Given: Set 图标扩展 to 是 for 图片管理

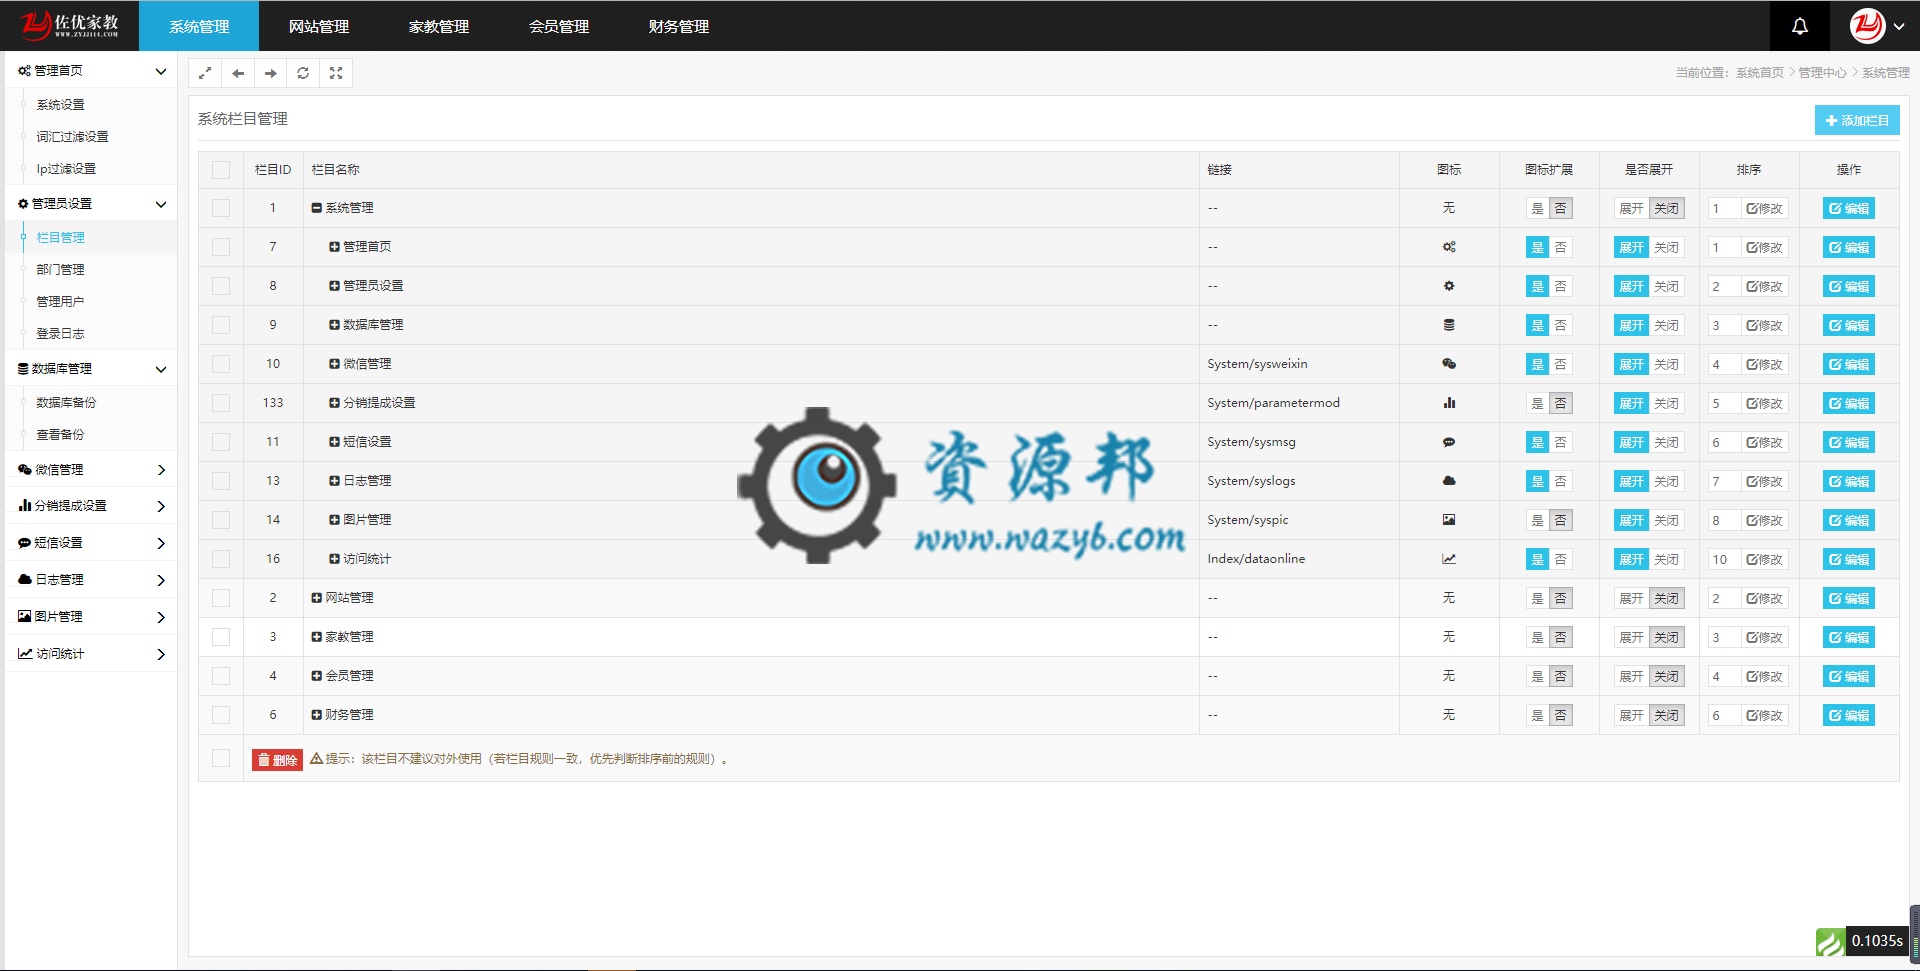Looking at the screenshot, I should [1537, 520].
